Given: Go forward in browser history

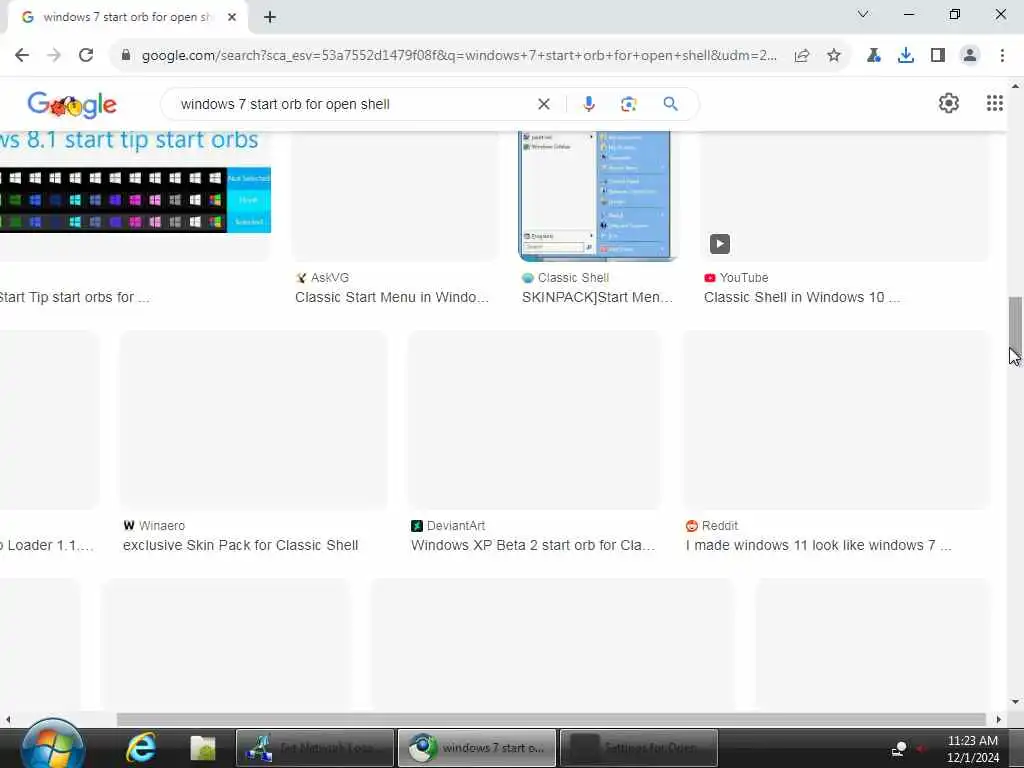Looking at the screenshot, I should 54,56.
